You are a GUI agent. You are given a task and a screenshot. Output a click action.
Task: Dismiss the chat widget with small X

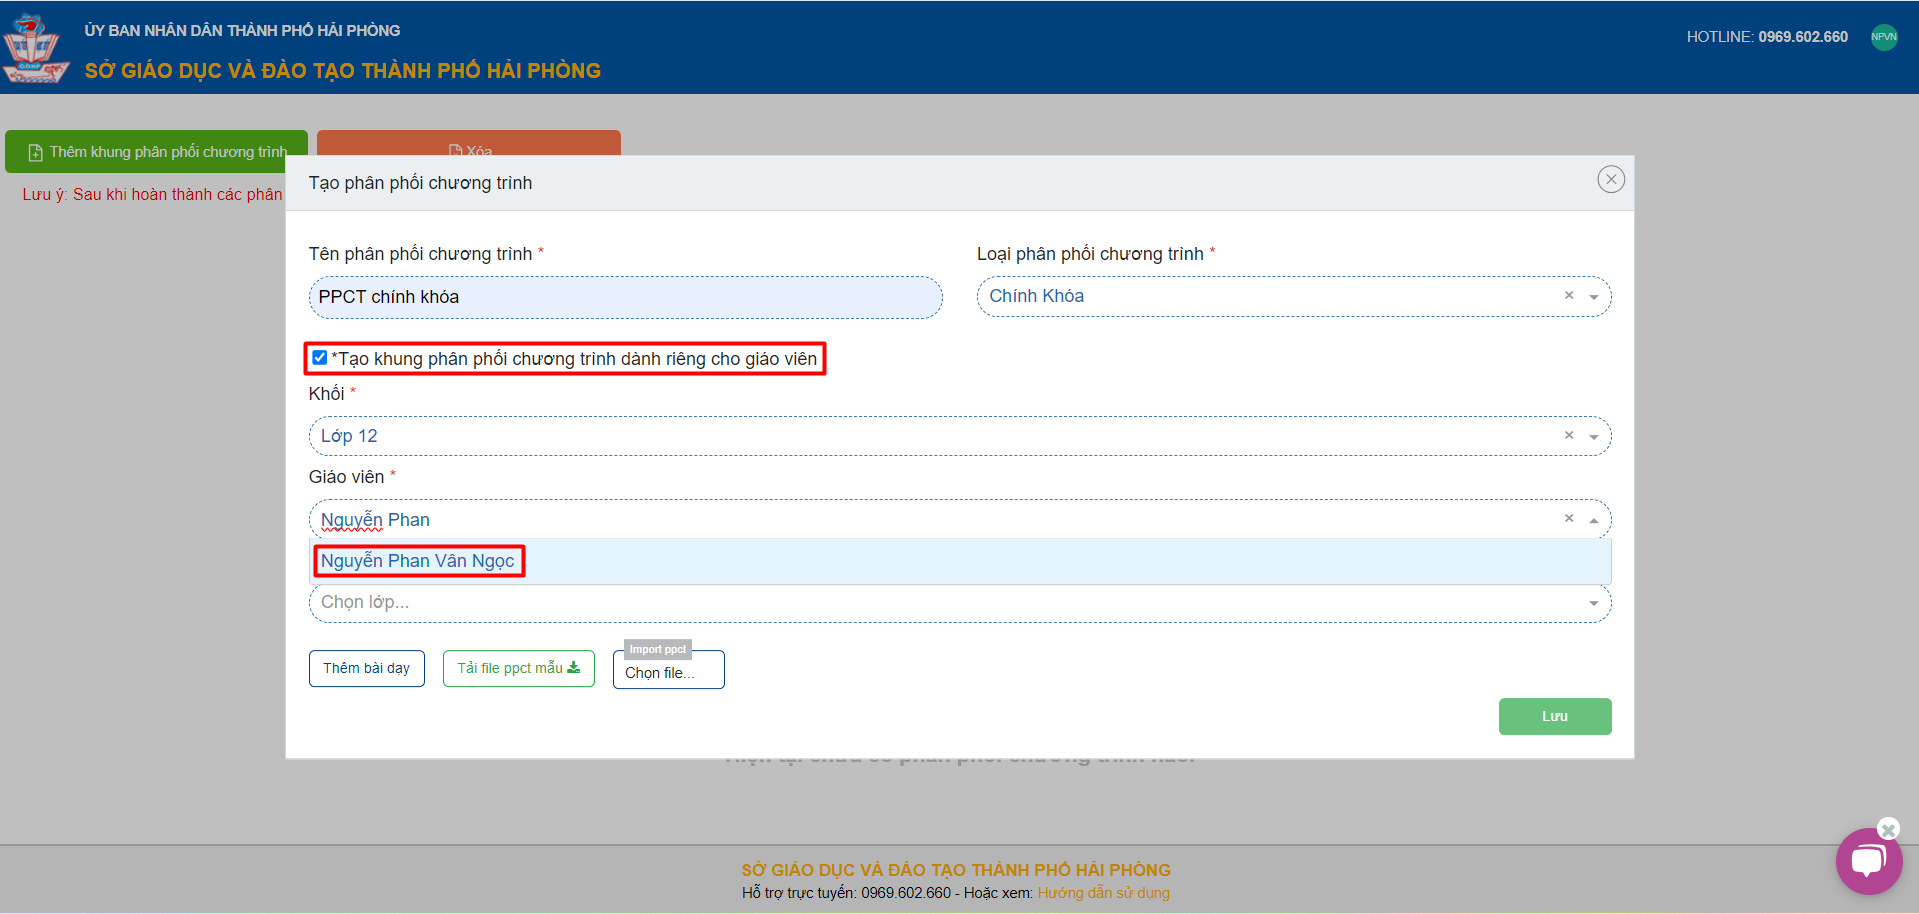(1888, 829)
